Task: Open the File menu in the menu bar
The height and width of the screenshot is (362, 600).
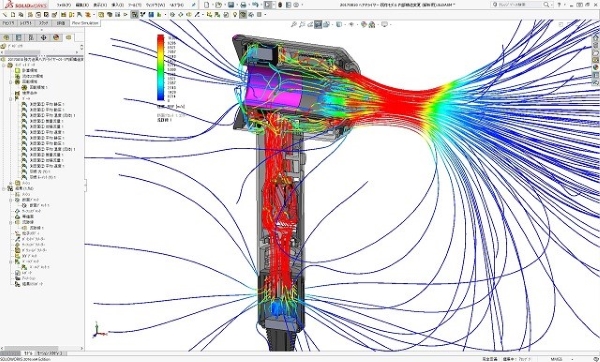Action: coord(64,5)
